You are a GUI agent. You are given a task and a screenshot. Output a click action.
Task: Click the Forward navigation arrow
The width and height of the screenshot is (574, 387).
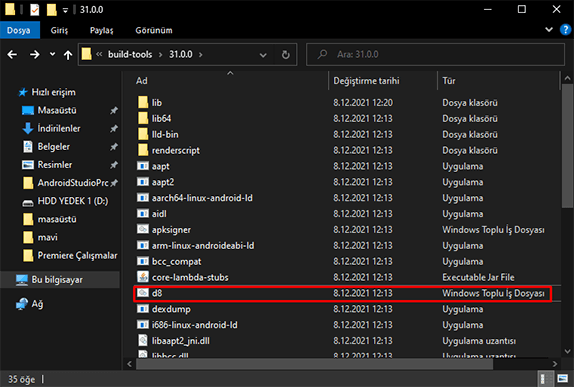(x=35, y=55)
